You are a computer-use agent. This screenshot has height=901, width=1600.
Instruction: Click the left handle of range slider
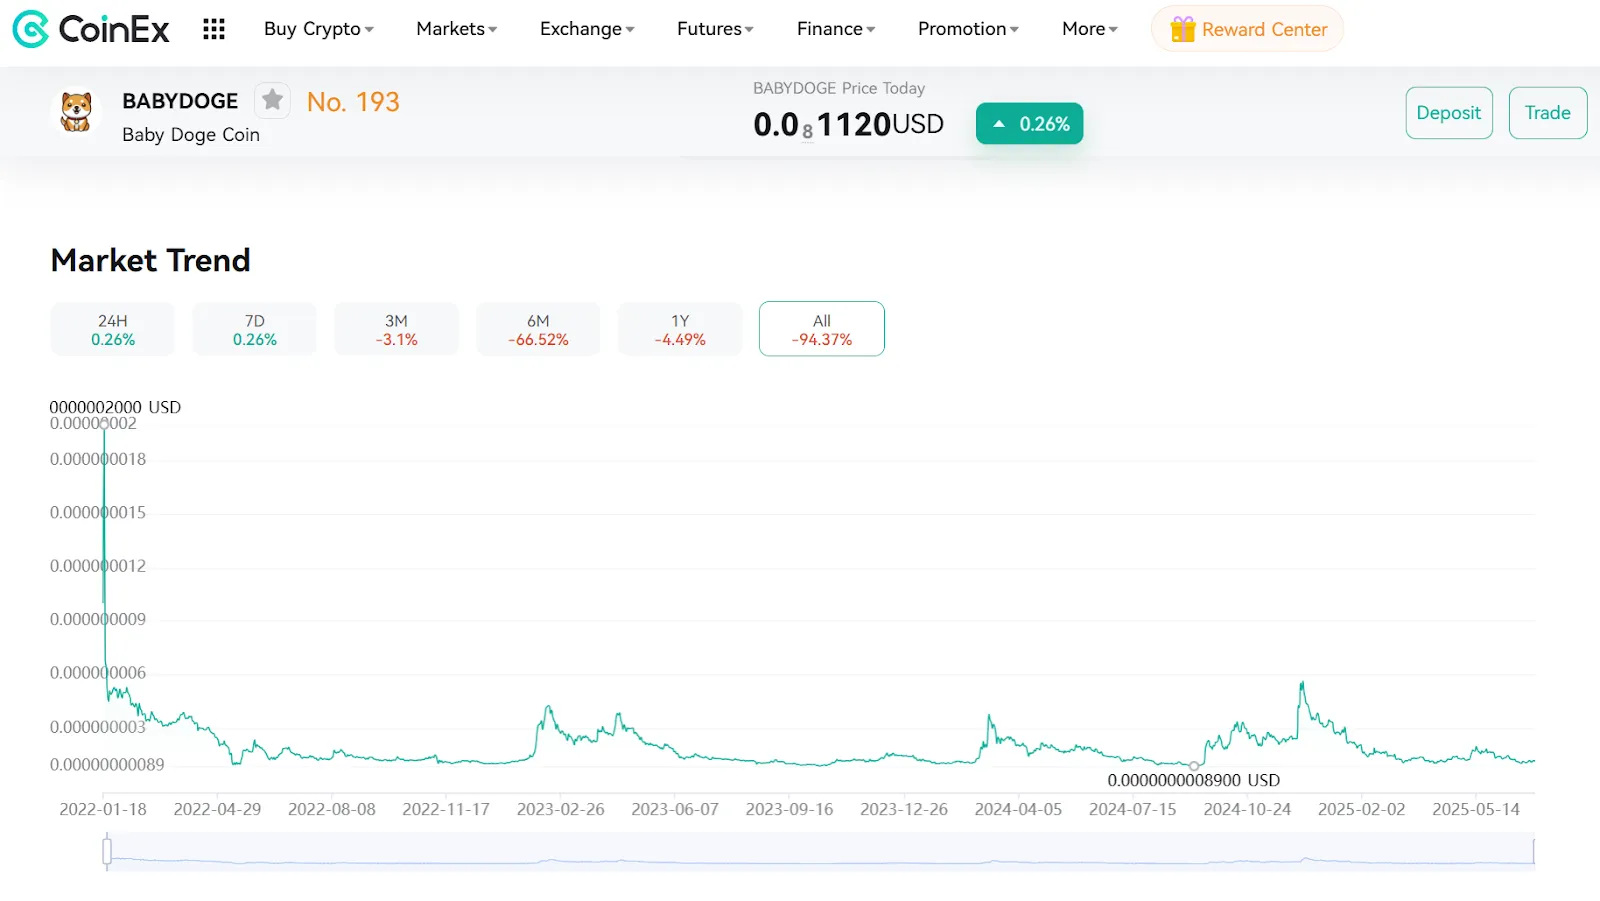pyautogui.click(x=107, y=851)
